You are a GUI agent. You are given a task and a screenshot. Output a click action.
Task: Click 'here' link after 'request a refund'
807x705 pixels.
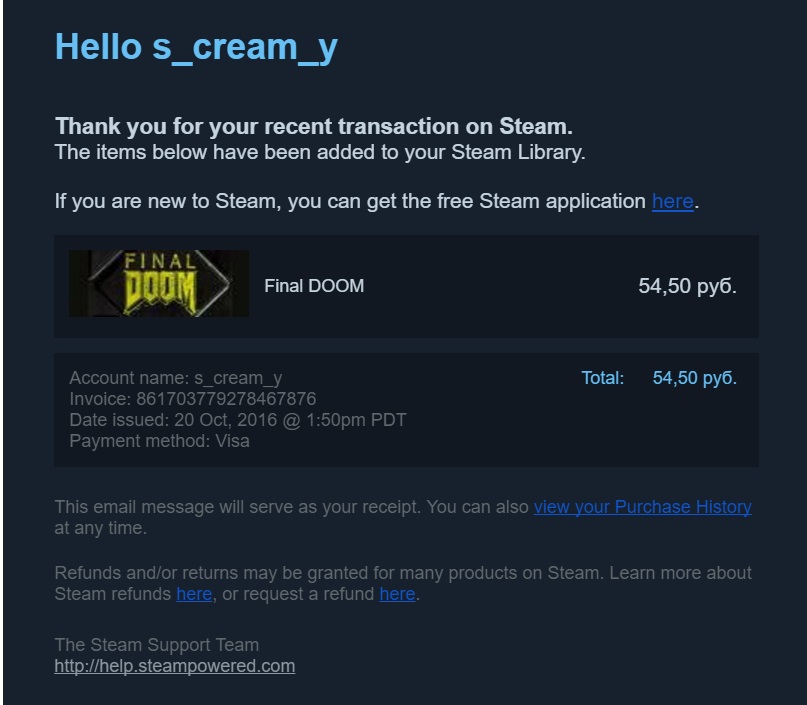click(x=397, y=594)
